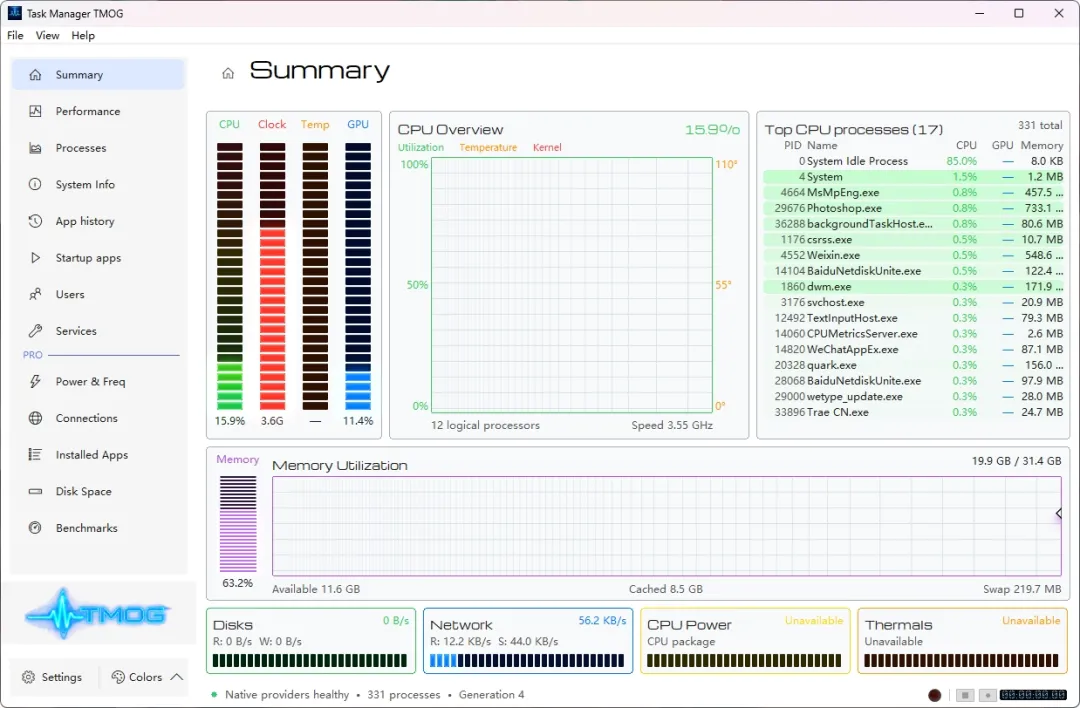Open Settings at bottom left

[52, 677]
